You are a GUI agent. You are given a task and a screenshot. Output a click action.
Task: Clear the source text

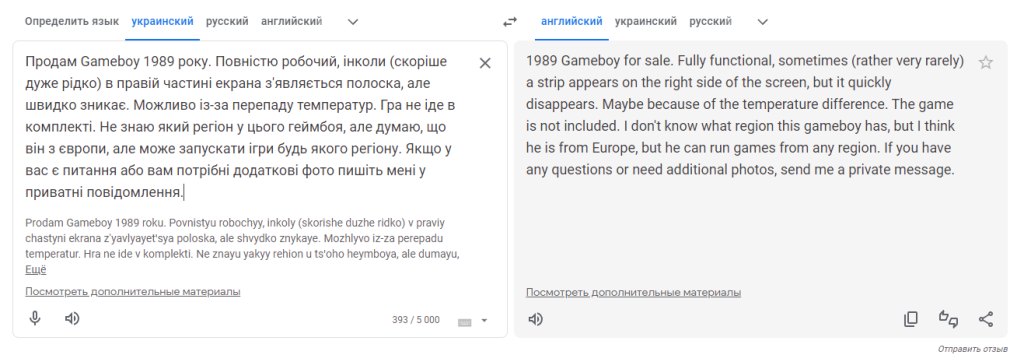coord(485,63)
